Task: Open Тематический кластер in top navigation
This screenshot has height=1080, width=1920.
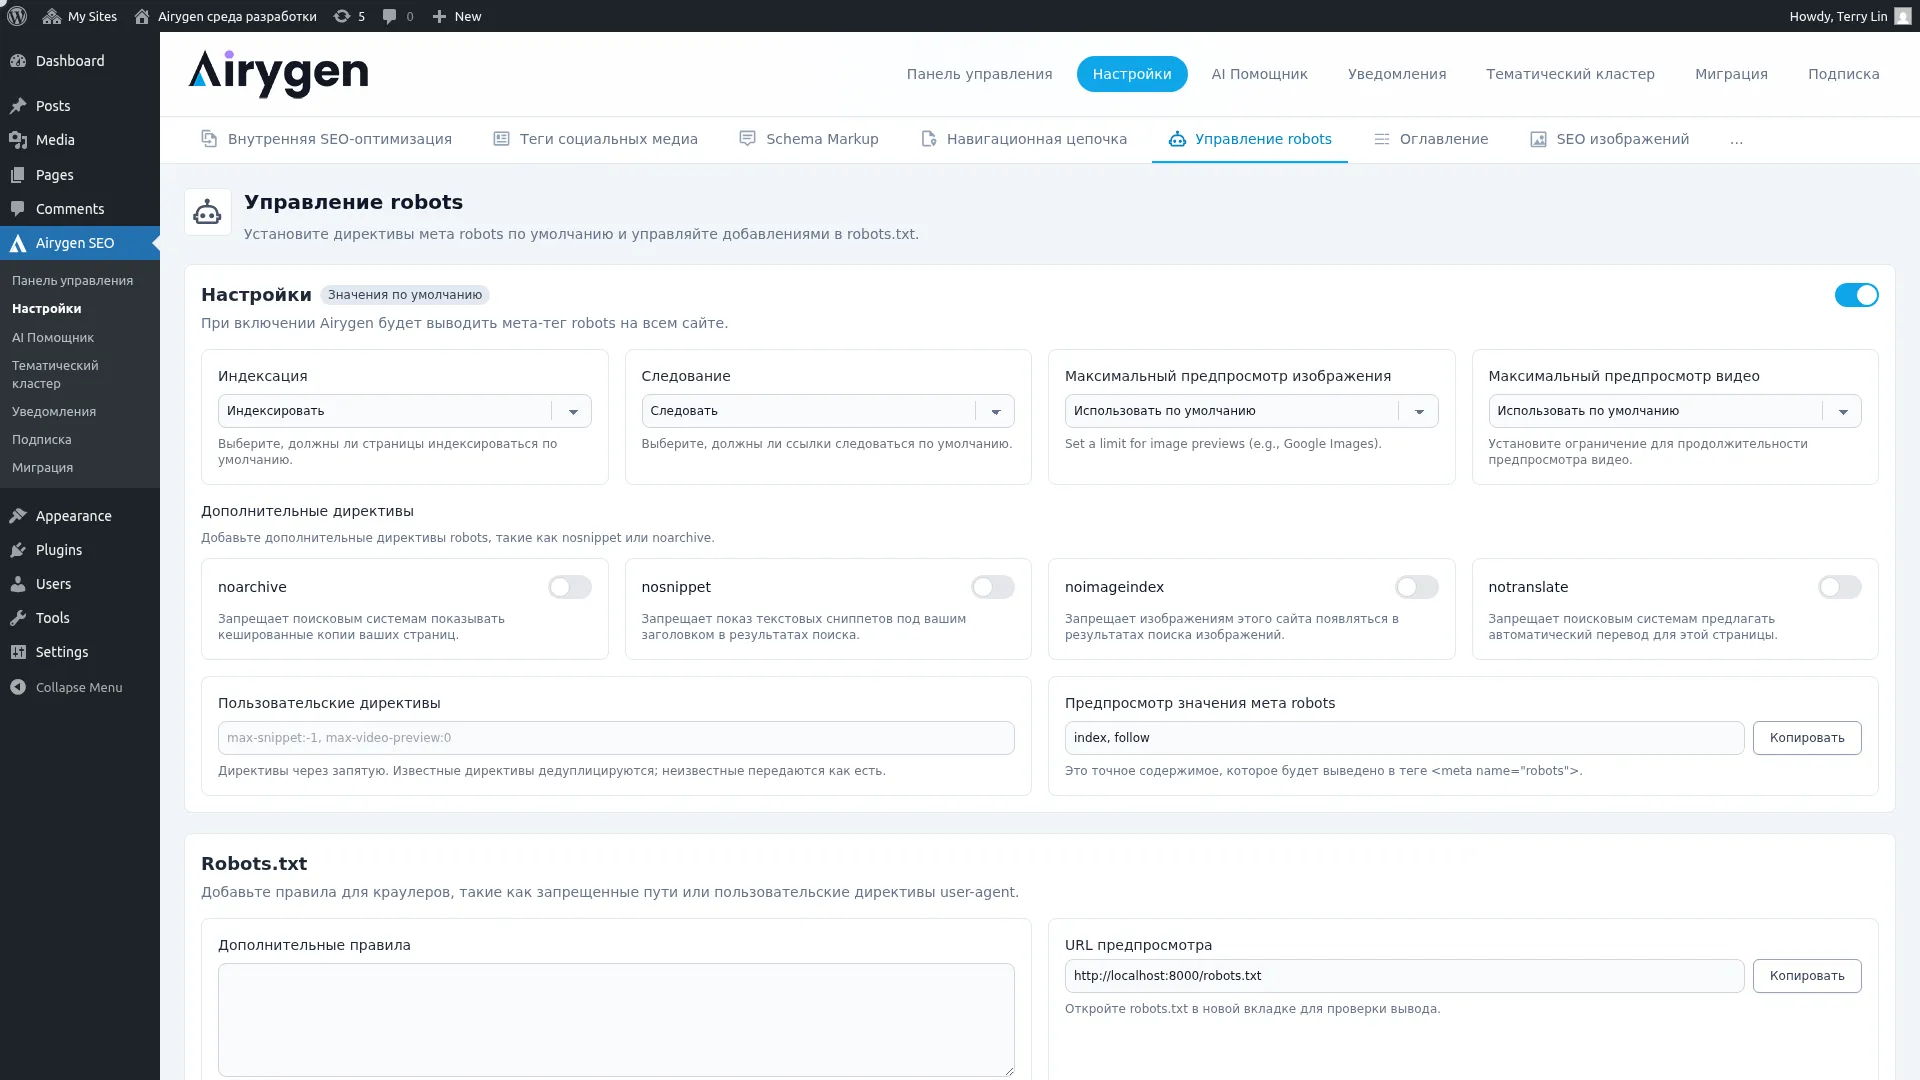Action: [x=1570, y=74]
